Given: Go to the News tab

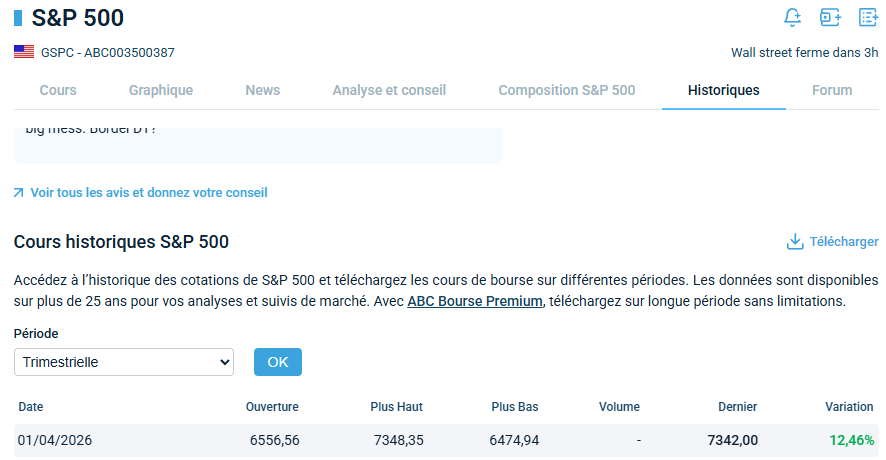Looking at the screenshot, I should (263, 90).
